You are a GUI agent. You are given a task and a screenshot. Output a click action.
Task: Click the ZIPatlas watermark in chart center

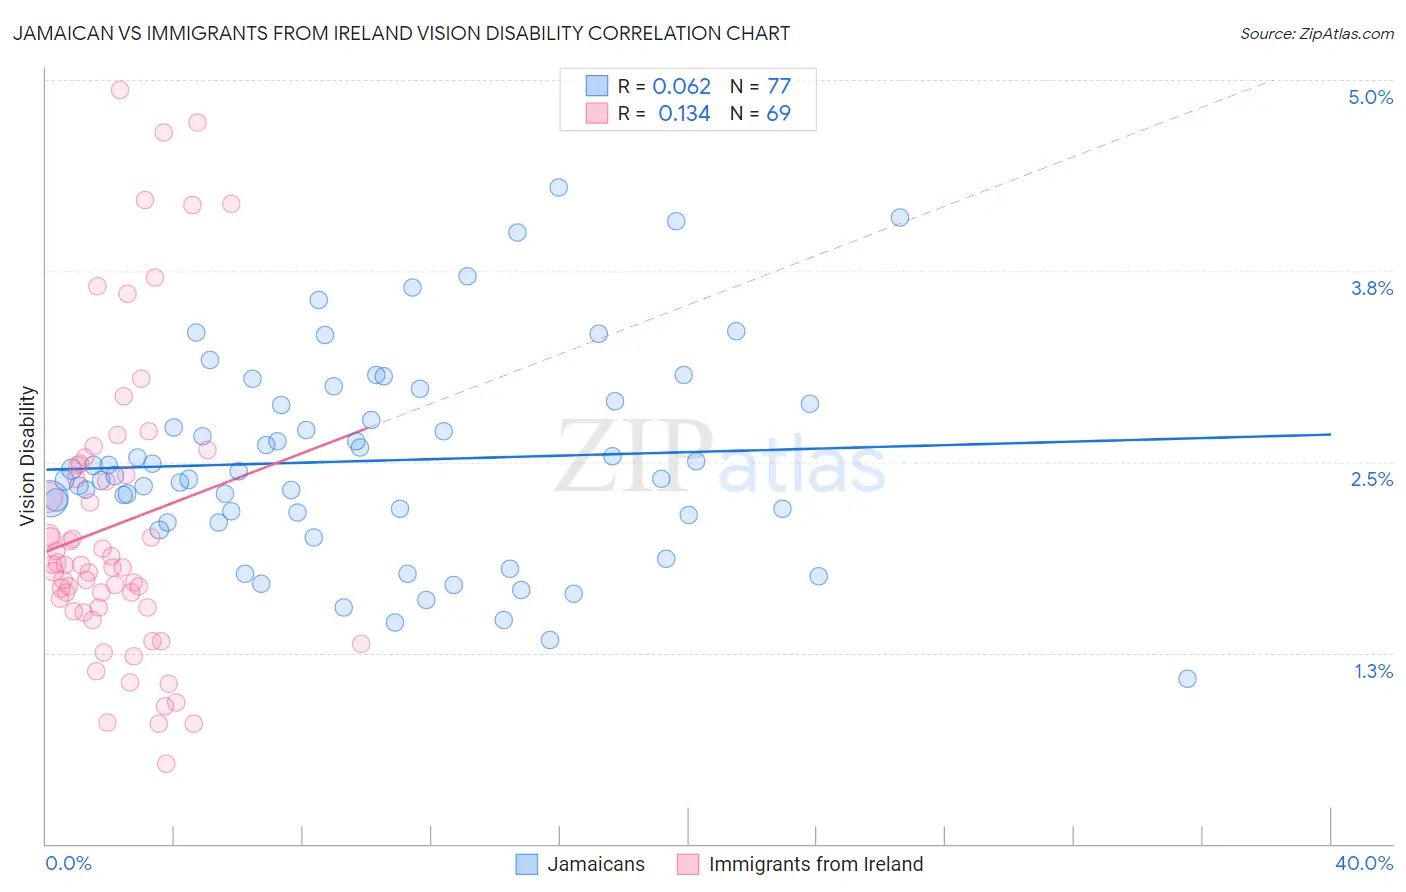pos(720,457)
